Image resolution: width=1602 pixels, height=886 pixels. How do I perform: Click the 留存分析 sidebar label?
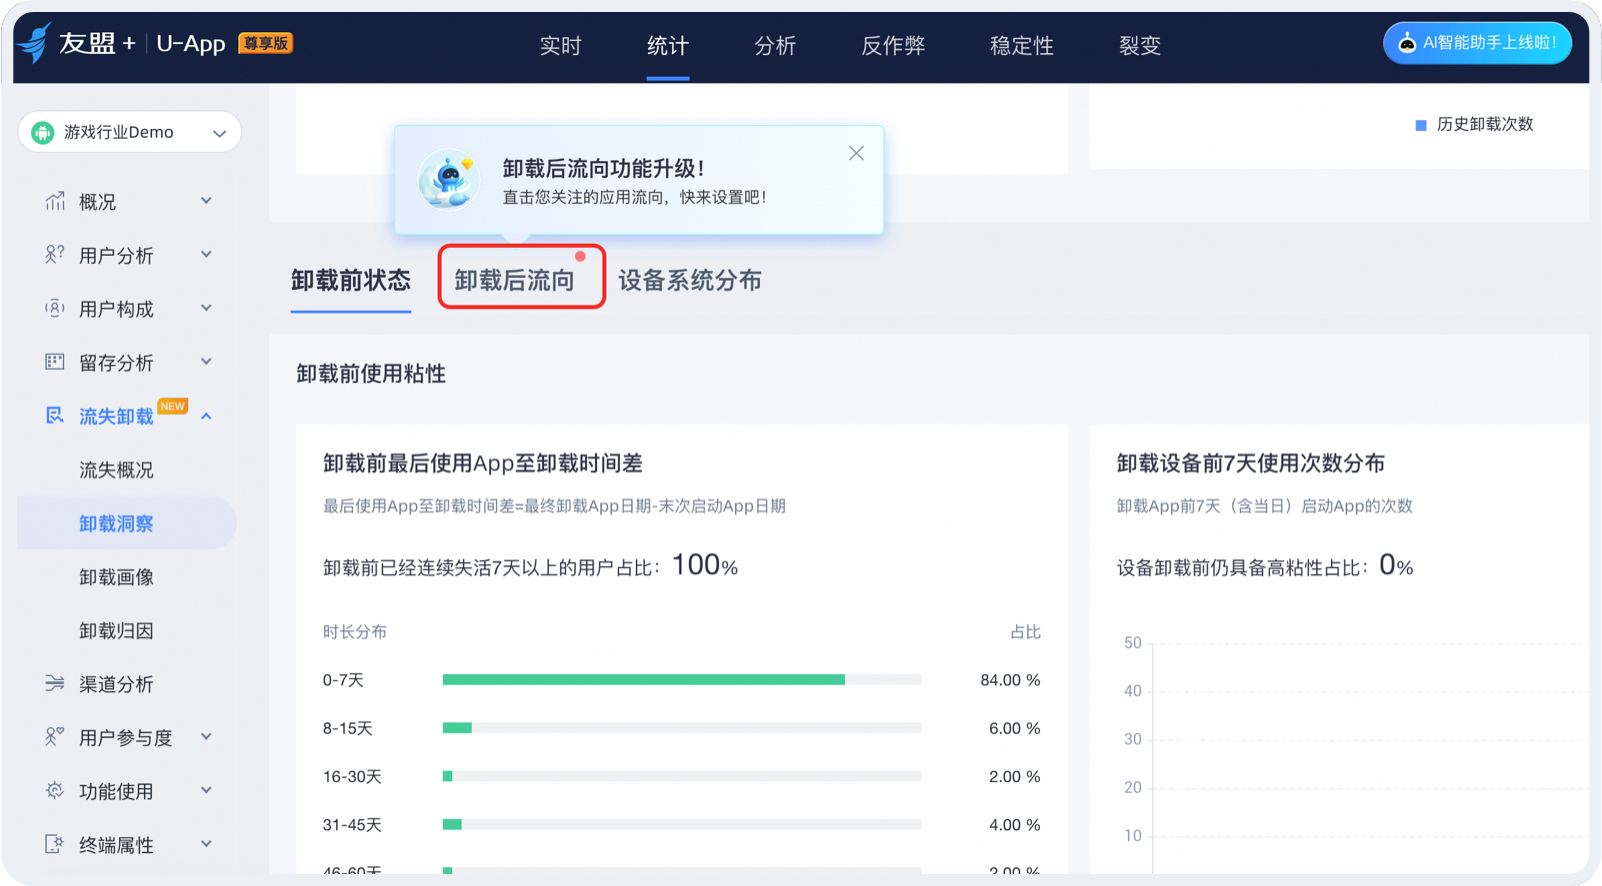(x=116, y=363)
